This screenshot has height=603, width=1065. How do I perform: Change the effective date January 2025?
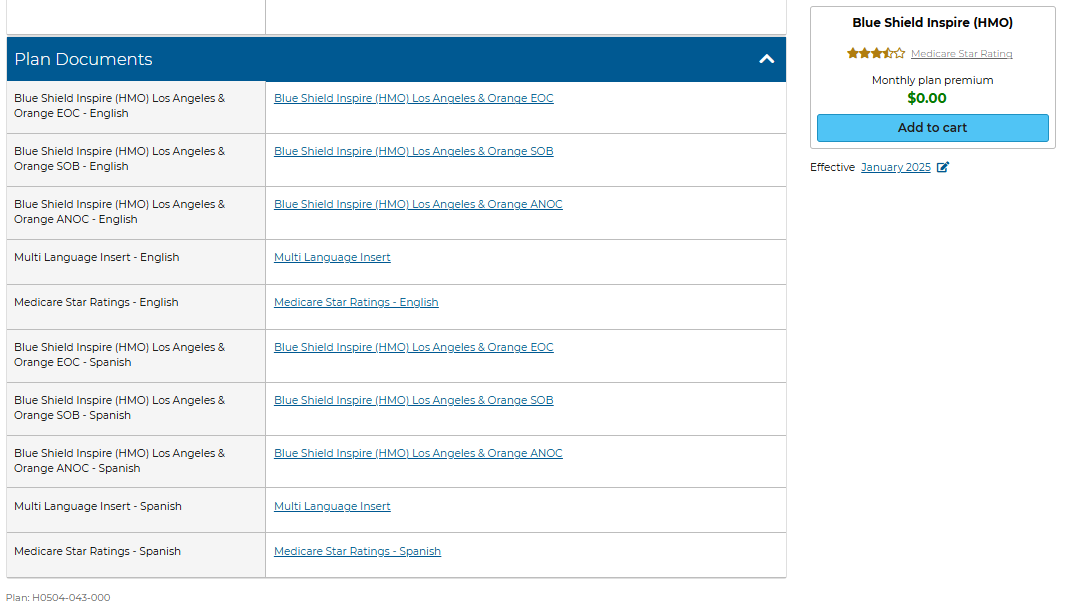pyautogui.click(x=895, y=167)
